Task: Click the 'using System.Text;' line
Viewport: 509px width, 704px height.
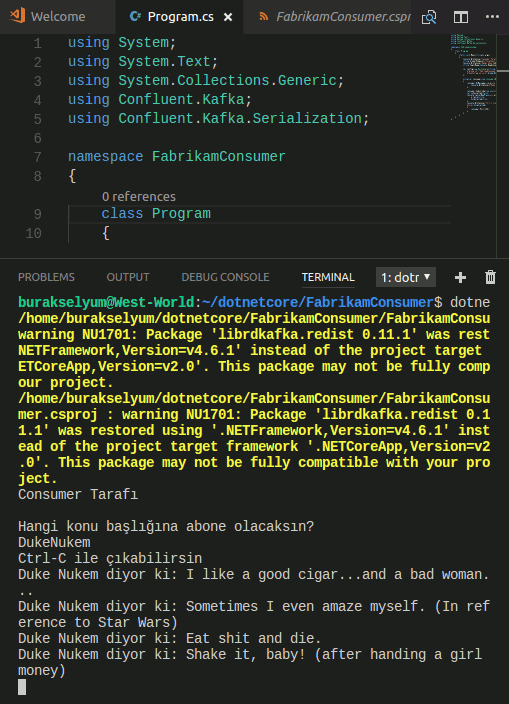Action: (x=143, y=62)
